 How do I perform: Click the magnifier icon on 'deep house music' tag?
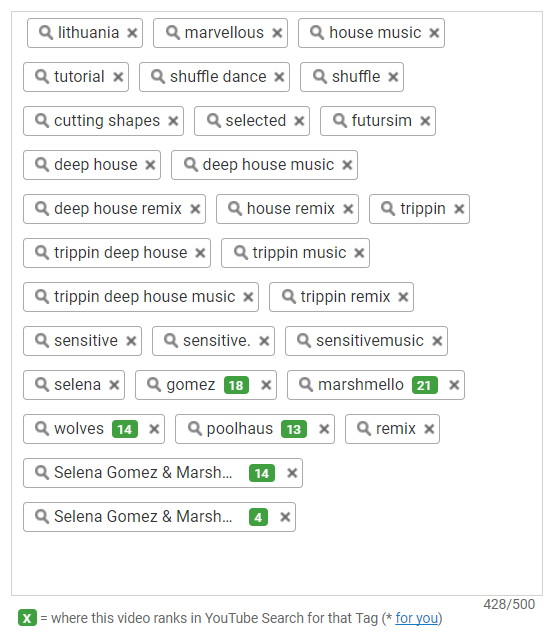pos(191,164)
